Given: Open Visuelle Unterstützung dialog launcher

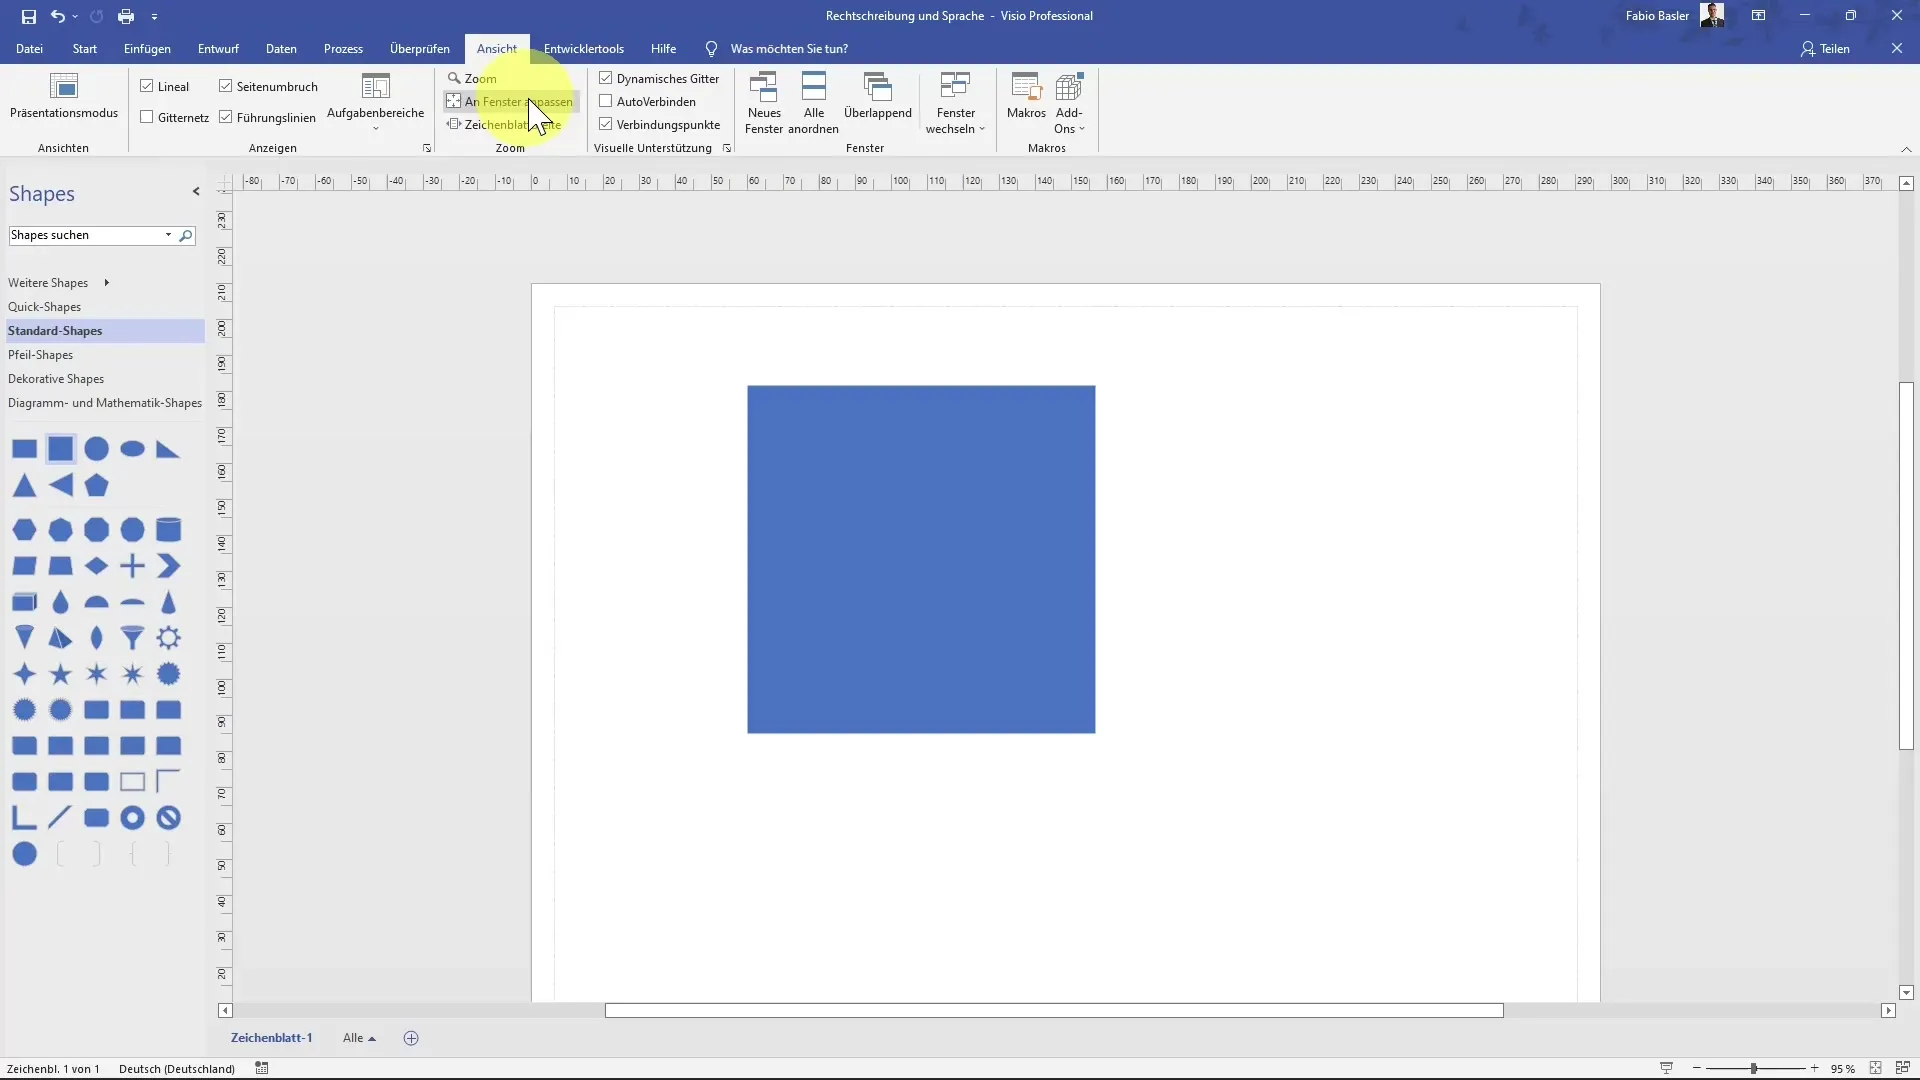Looking at the screenshot, I should (727, 148).
